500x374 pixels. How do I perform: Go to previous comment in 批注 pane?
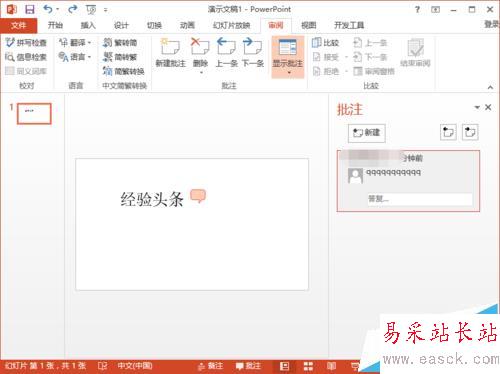[448, 132]
